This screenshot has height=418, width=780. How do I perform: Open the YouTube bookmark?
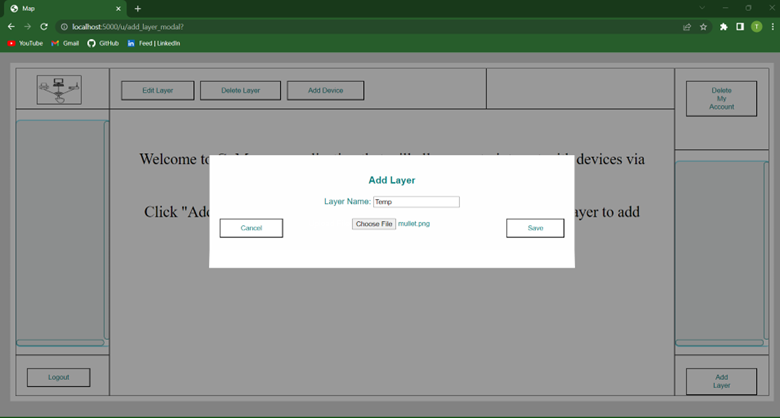25,43
